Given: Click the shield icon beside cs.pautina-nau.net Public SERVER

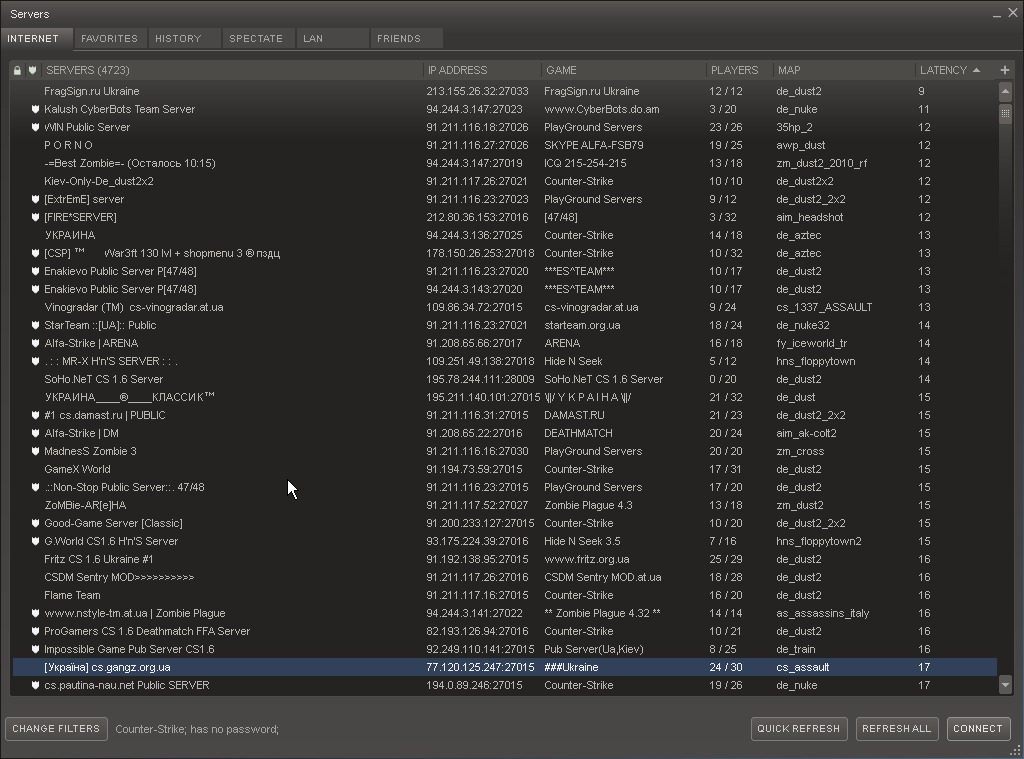Looking at the screenshot, I should pyautogui.click(x=35, y=685).
